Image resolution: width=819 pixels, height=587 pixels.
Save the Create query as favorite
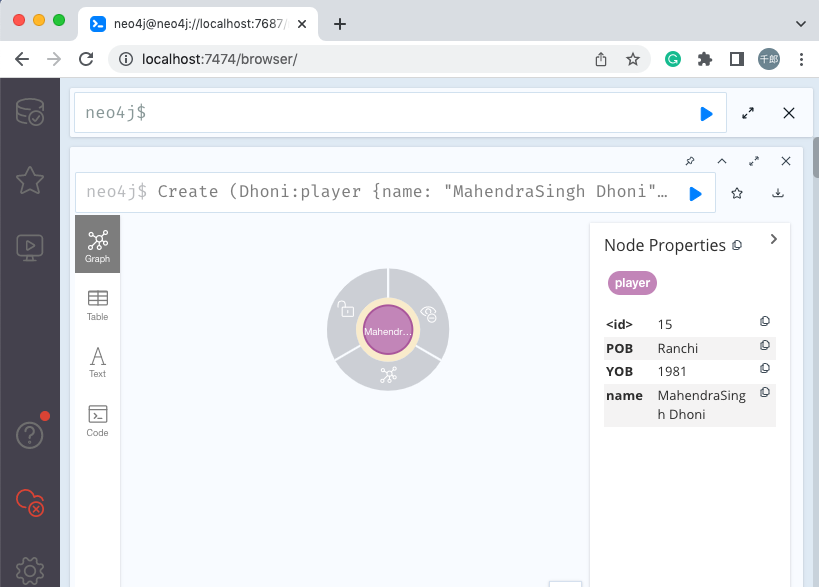[x=737, y=194]
